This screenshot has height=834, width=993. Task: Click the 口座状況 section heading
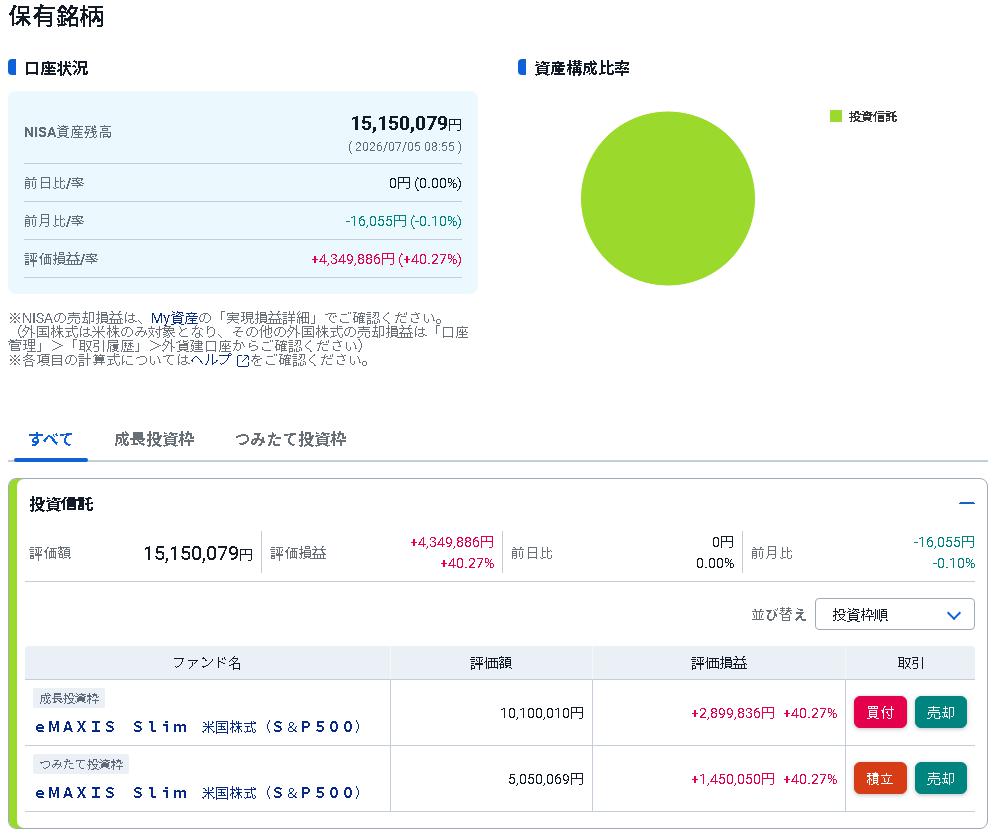56,68
